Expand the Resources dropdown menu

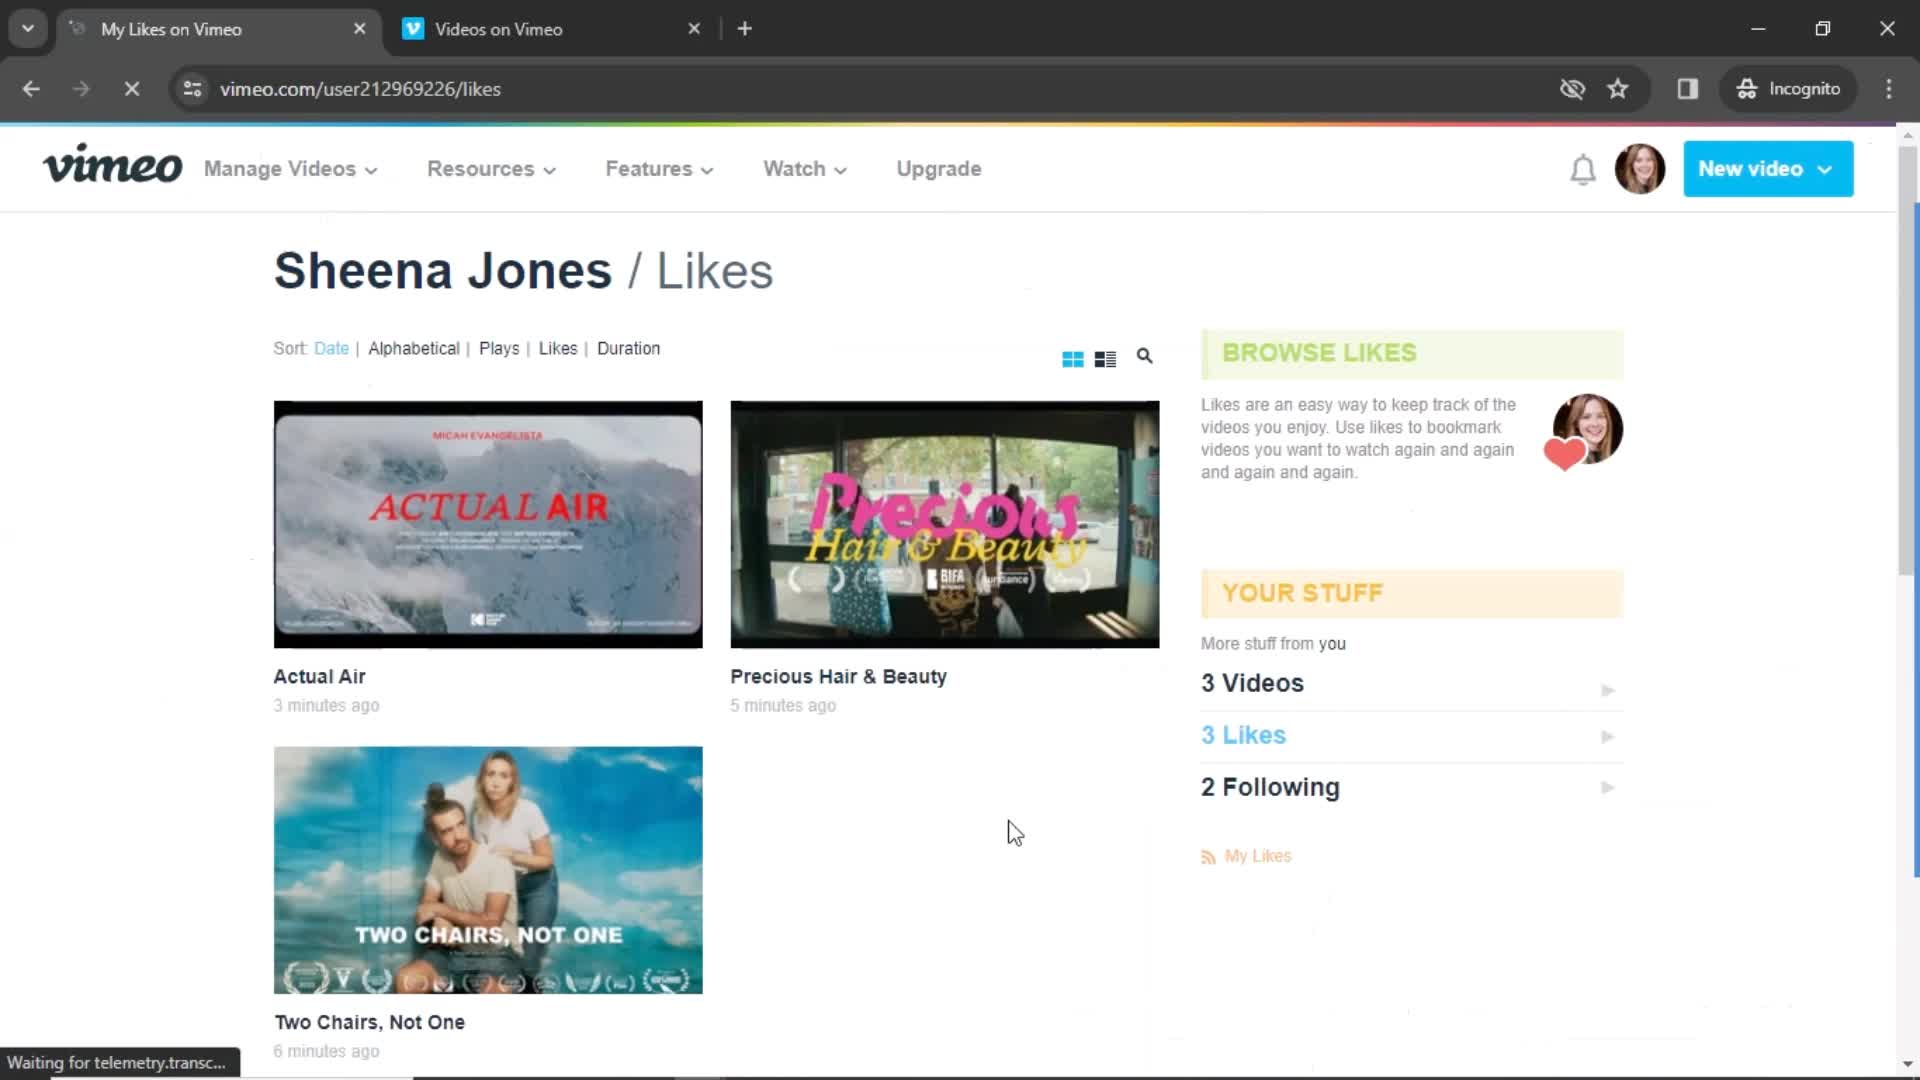(x=489, y=169)
